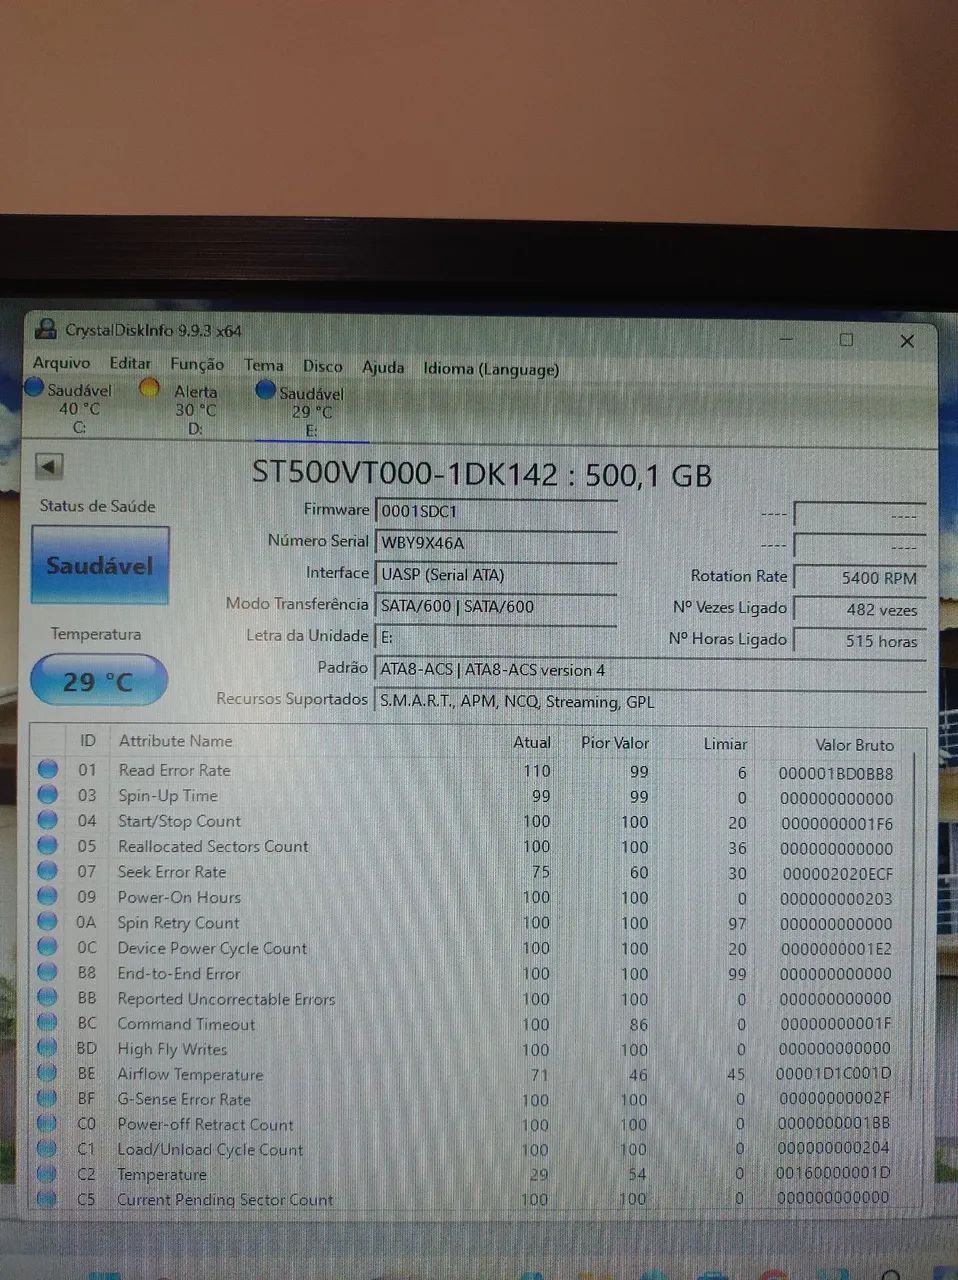
Task: Click the serial number field WBY9X46A
Action: point(496,543)
